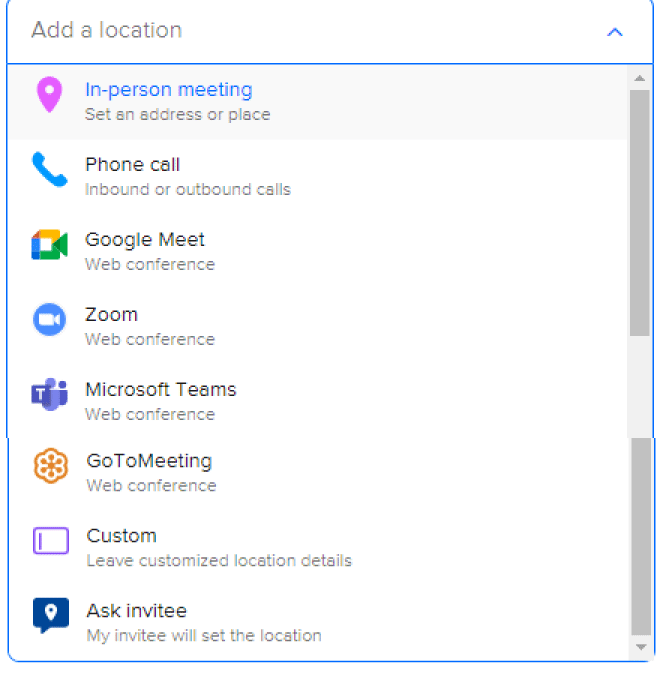Click the orange GoToMeeting flower icon
663x675 pixels.
coord(51,467)
